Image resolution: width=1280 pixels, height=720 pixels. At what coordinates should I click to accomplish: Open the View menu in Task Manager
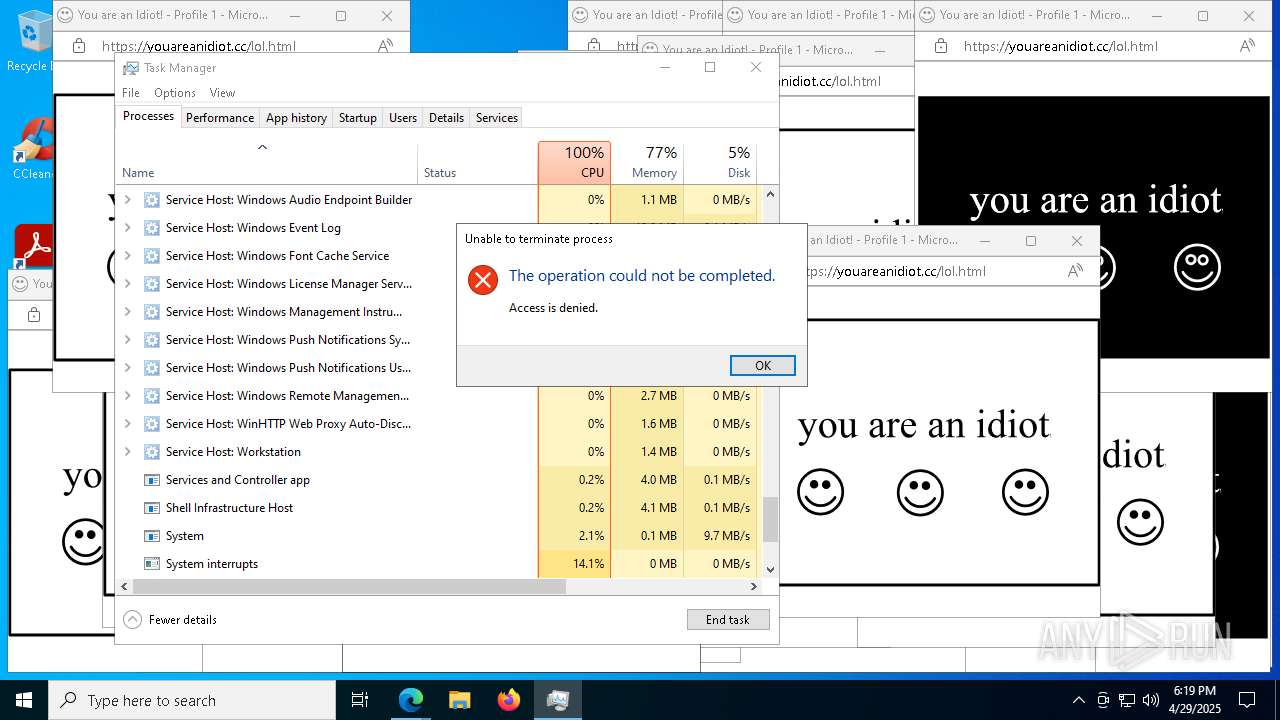[222, 92]
